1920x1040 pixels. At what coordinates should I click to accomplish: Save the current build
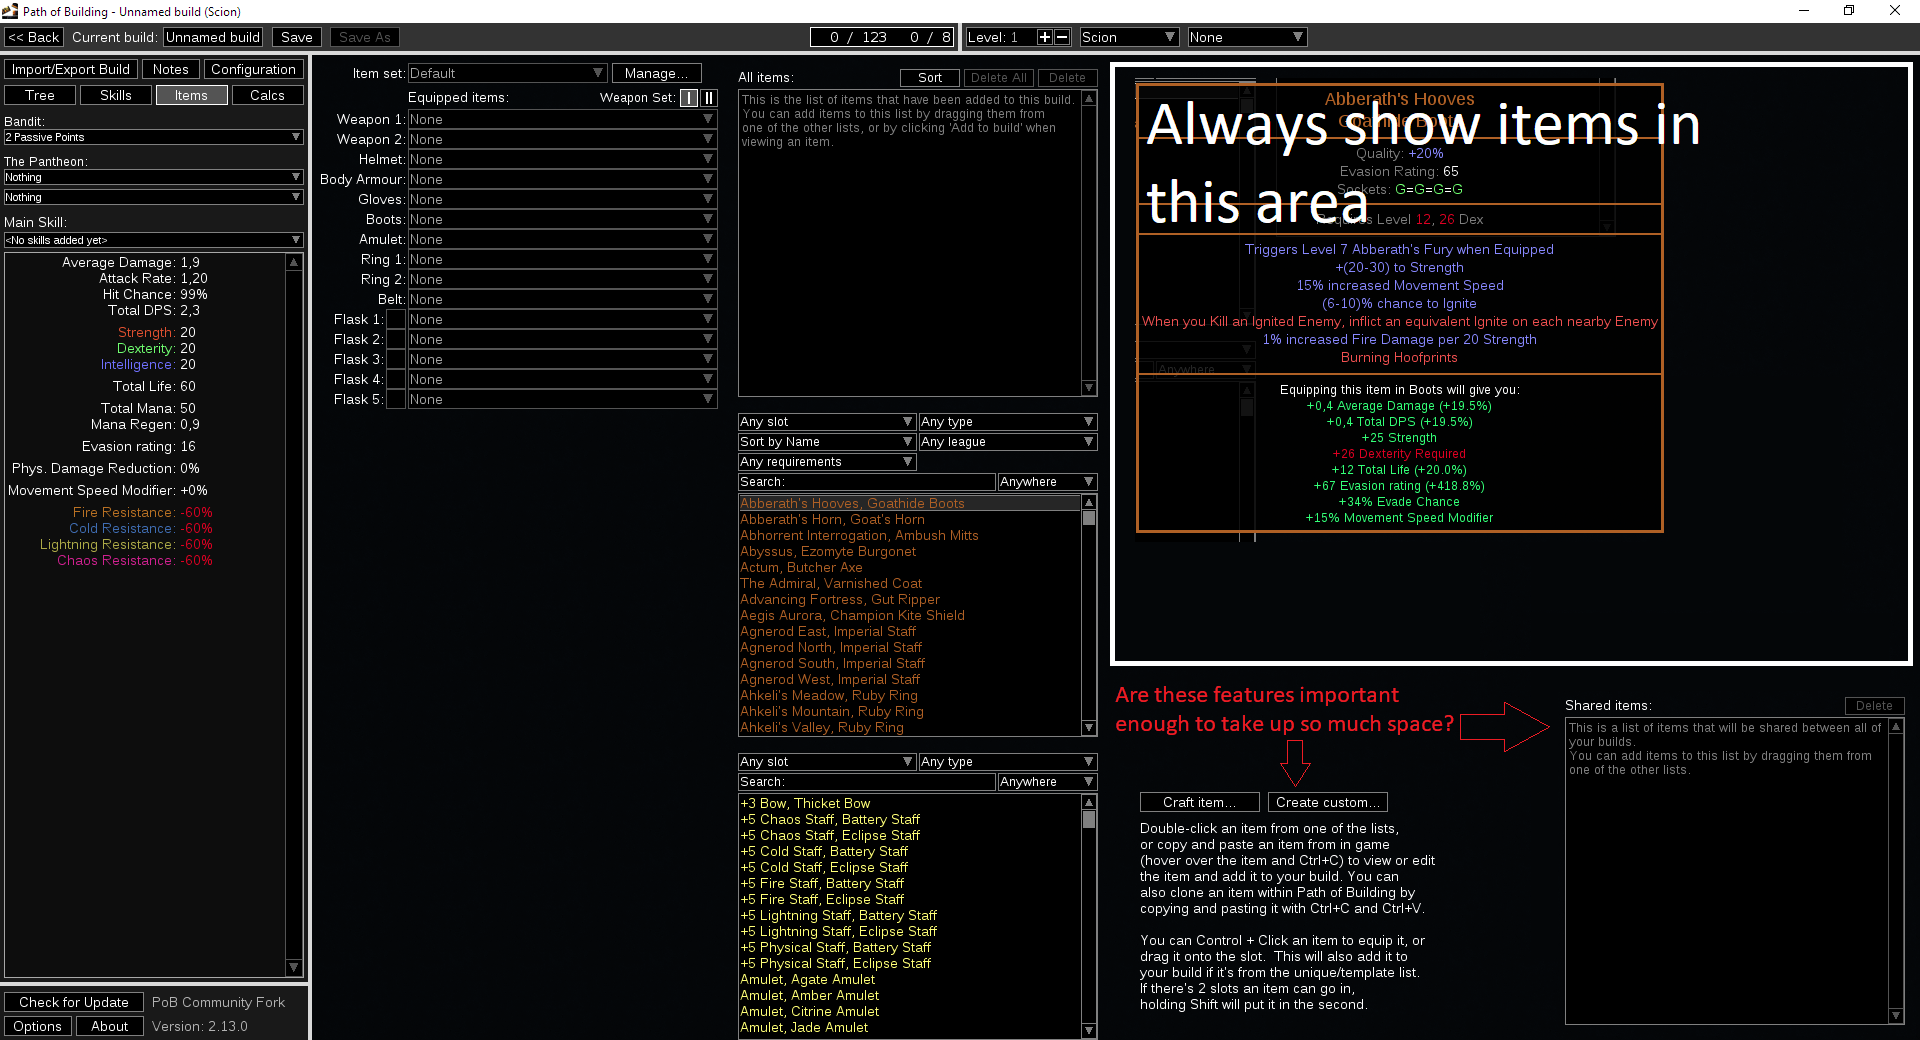(x=297, y=37)
